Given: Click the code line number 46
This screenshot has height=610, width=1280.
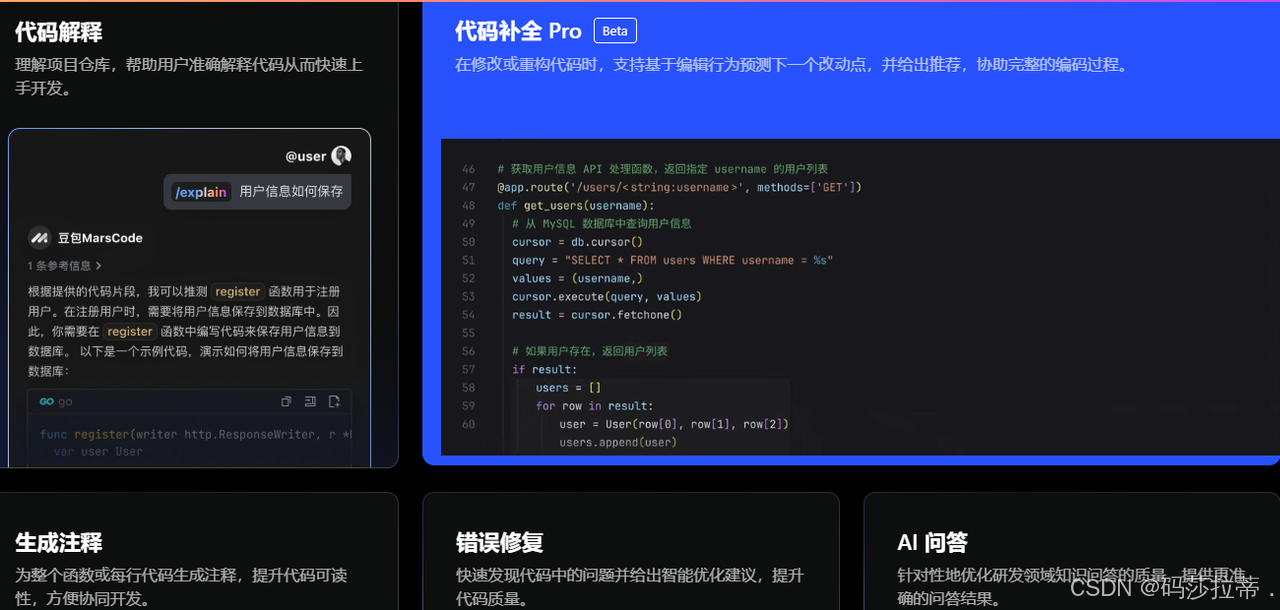Looking at the screenshot, I should tap(469, 169).
